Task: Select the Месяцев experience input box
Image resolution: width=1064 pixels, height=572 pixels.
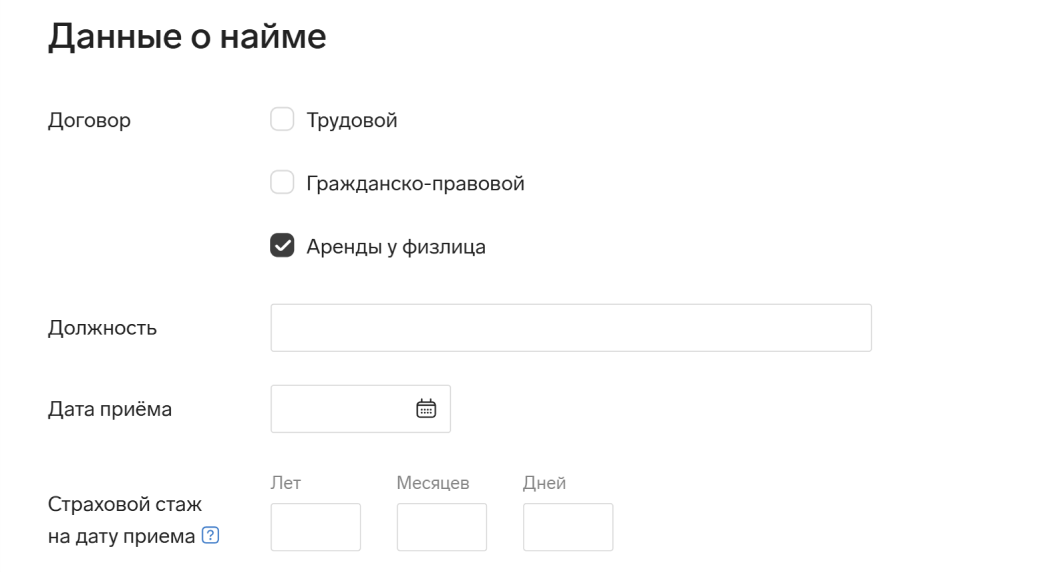Action: click(442, 527)
